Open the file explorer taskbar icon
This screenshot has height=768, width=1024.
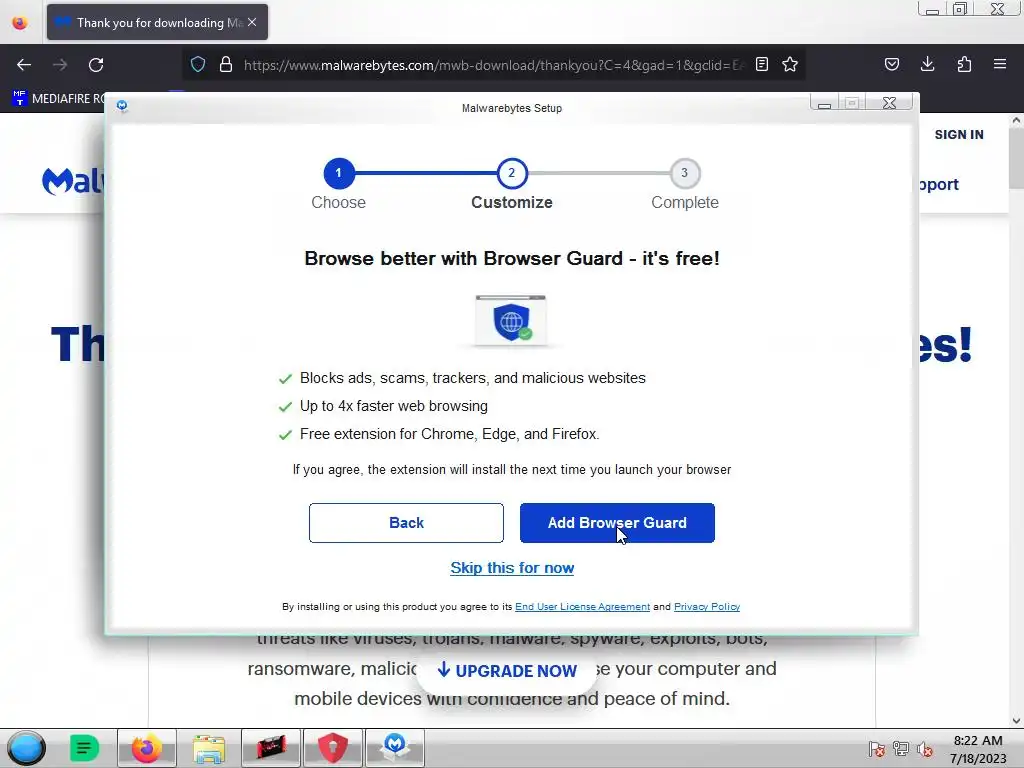(209, 748)
